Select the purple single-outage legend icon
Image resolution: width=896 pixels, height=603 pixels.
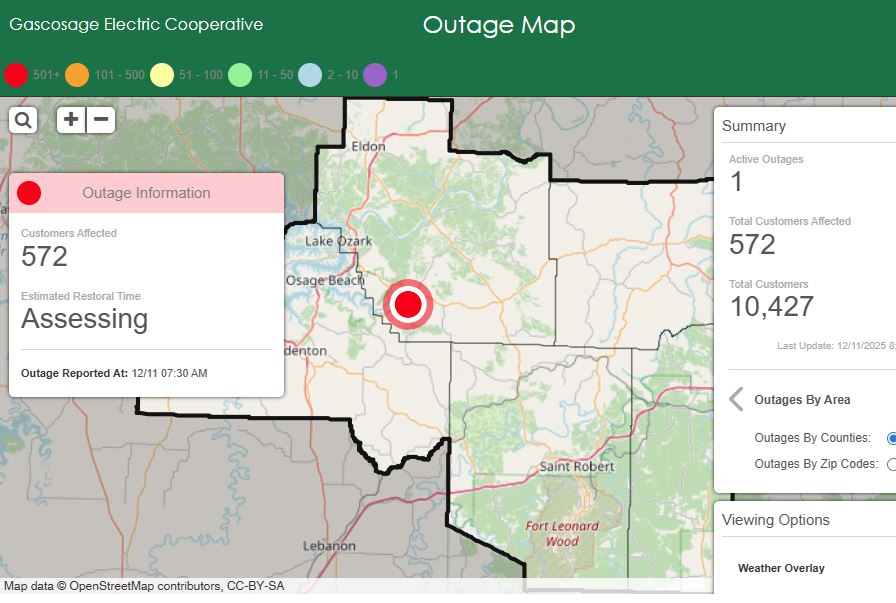tap(375, 74)
